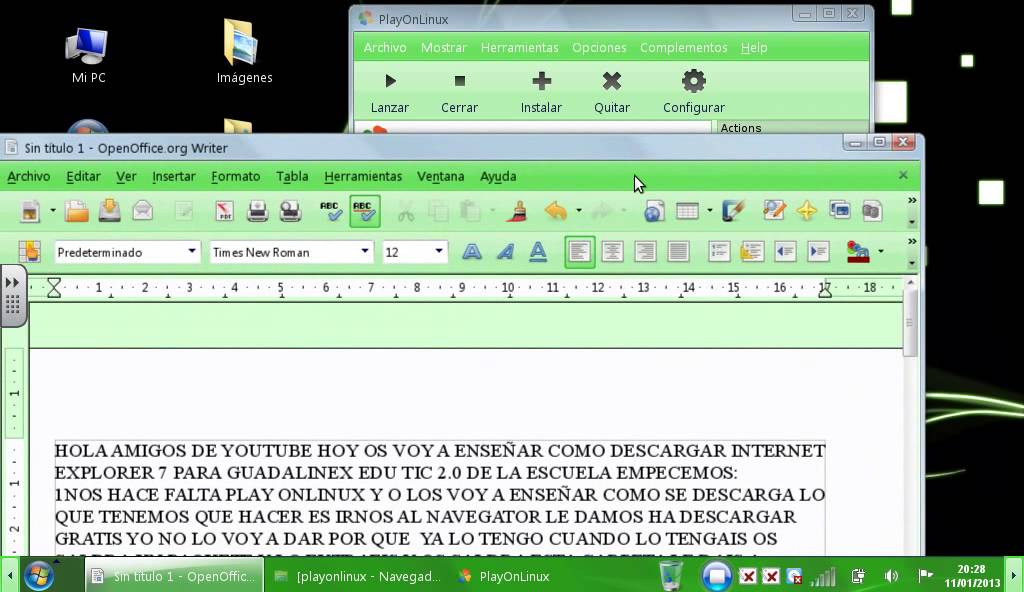Click the Copy icon in Writer toolbar
This screenshot has width=1024, height=592.
(438, 211)
